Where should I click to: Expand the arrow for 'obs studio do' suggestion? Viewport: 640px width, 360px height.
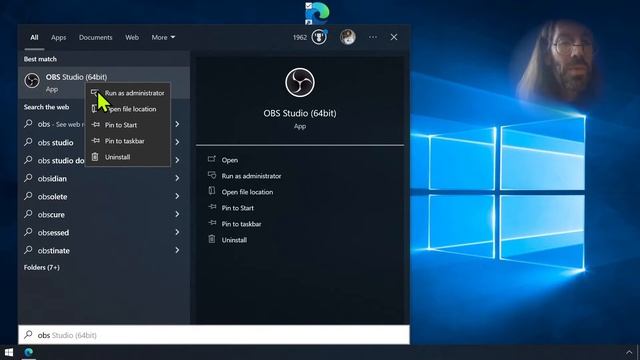[177, 160]
